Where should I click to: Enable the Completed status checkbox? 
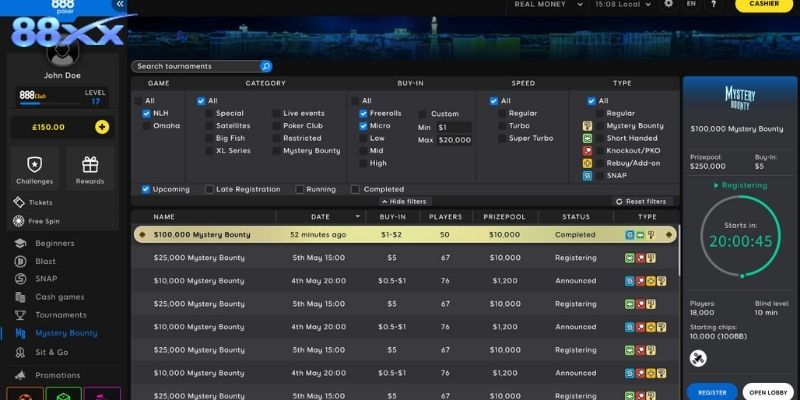click(x=355, y=189)
